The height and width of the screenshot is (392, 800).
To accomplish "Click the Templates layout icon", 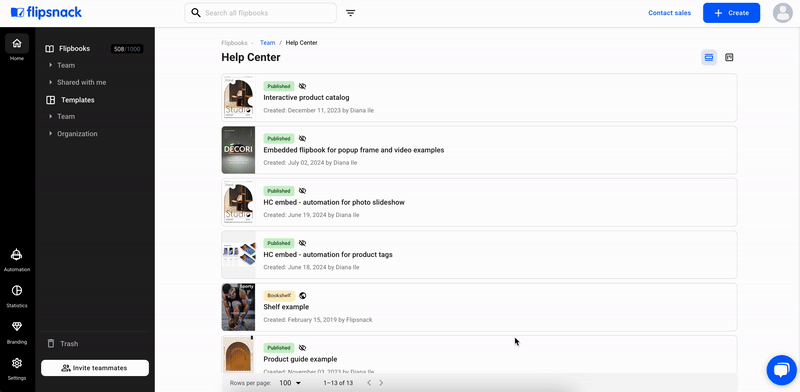I will pyautogui.click(x=51, y=100).
